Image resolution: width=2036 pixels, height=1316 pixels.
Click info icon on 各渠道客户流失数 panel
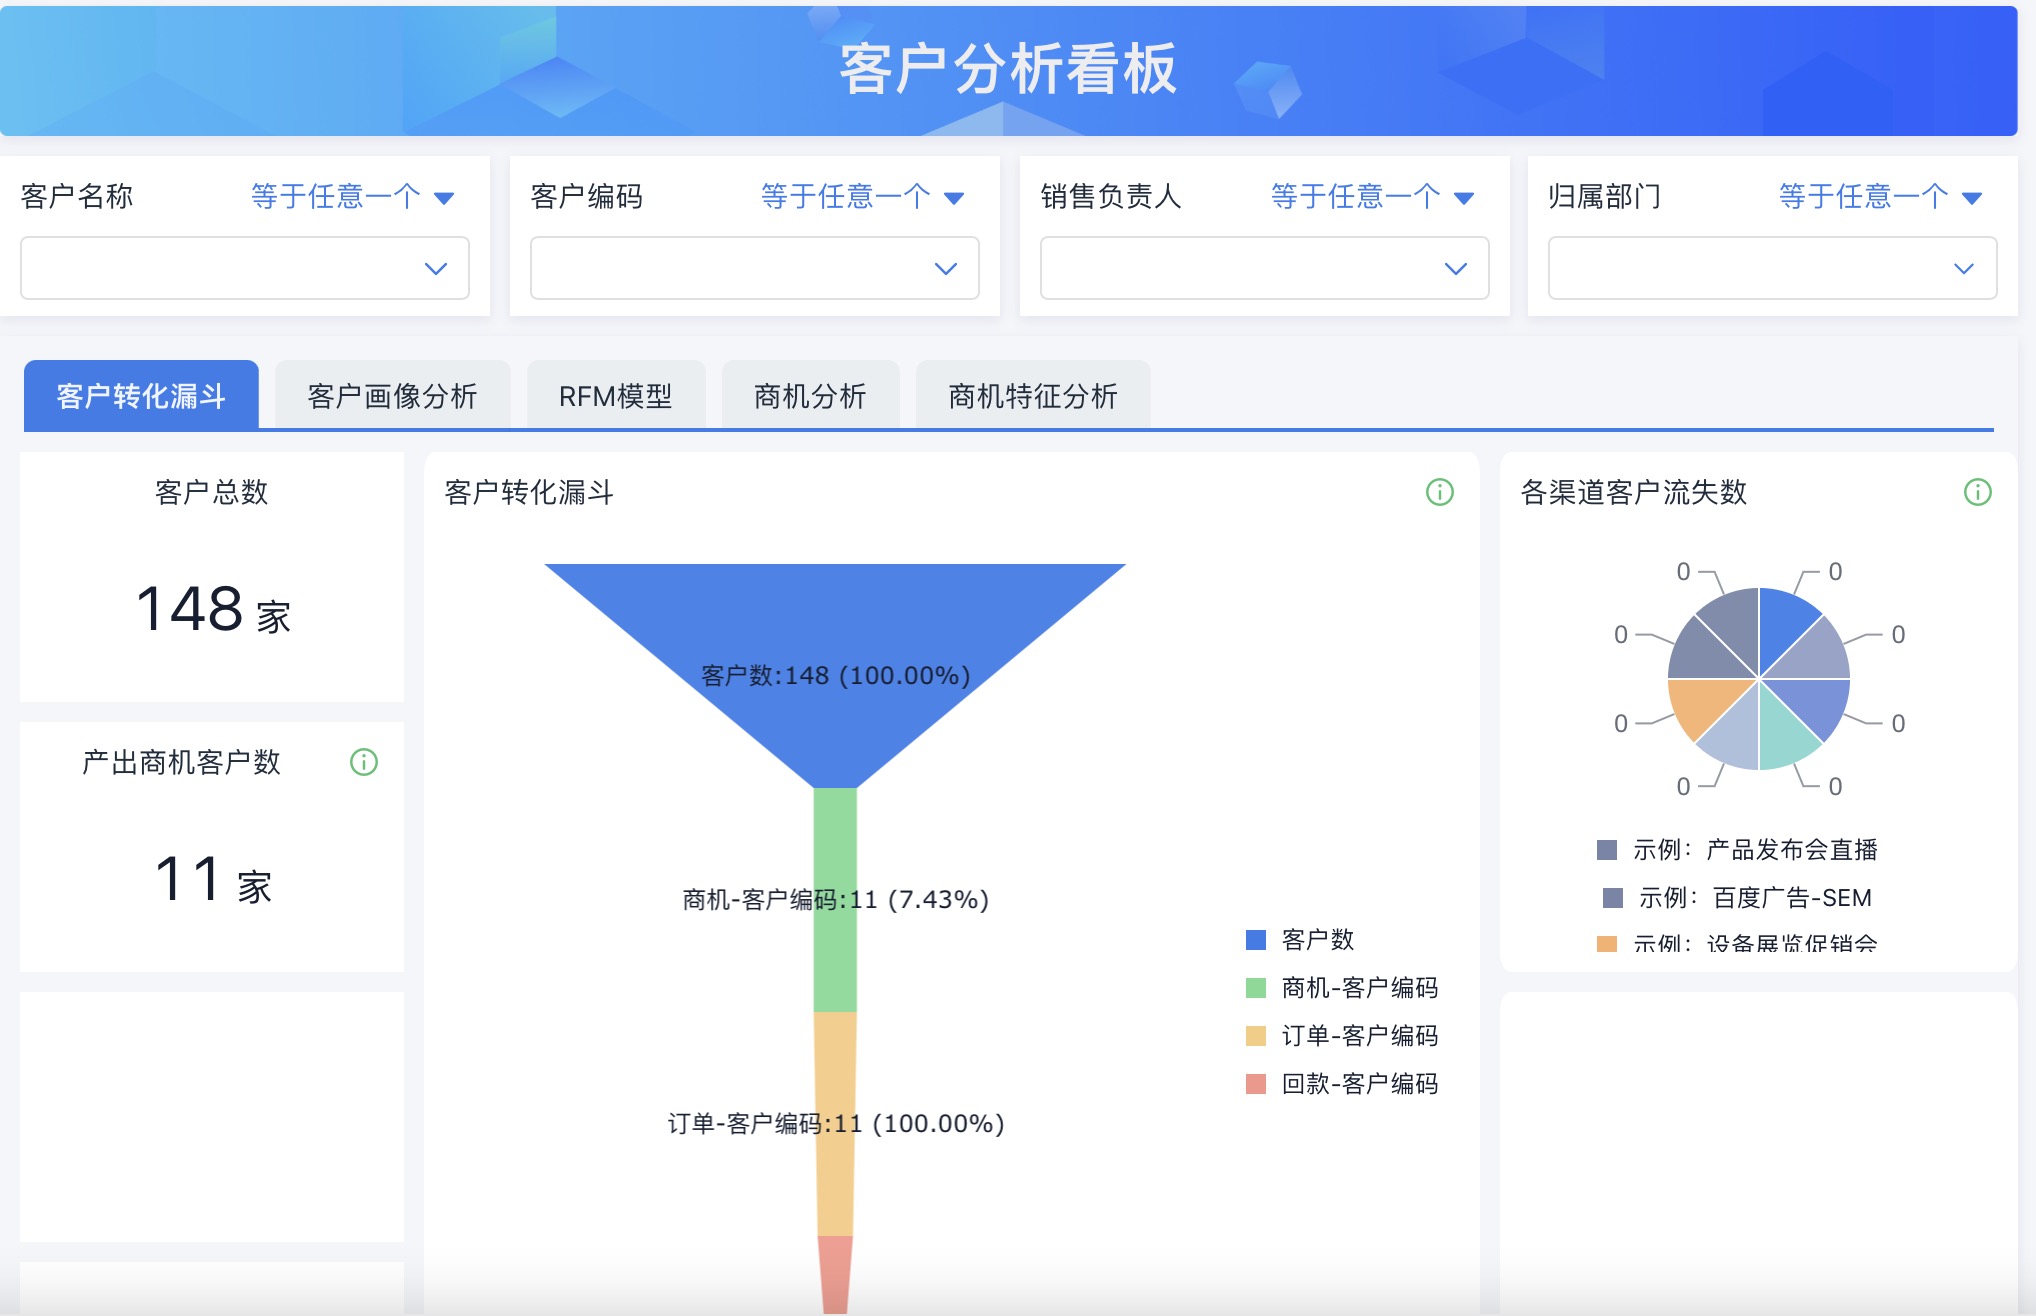(1977, 492)
